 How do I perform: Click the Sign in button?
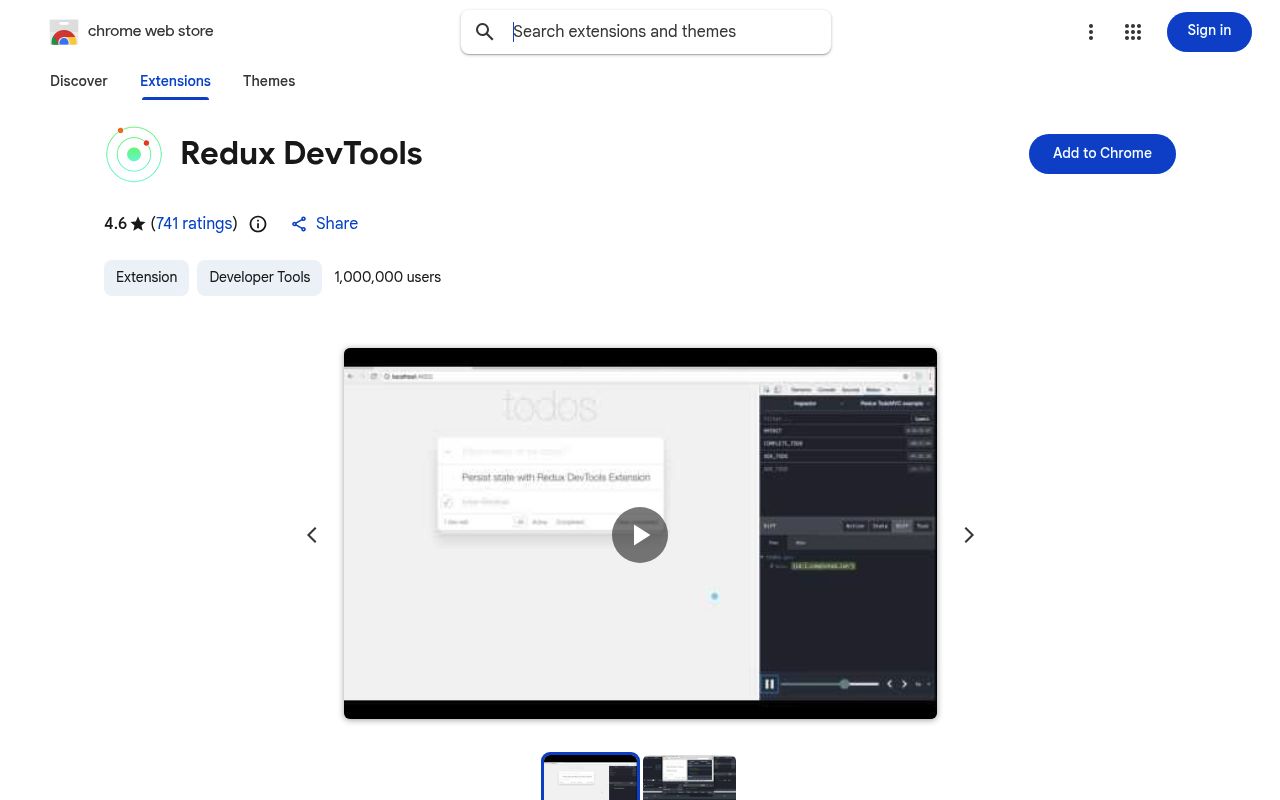coord(1209,31)
